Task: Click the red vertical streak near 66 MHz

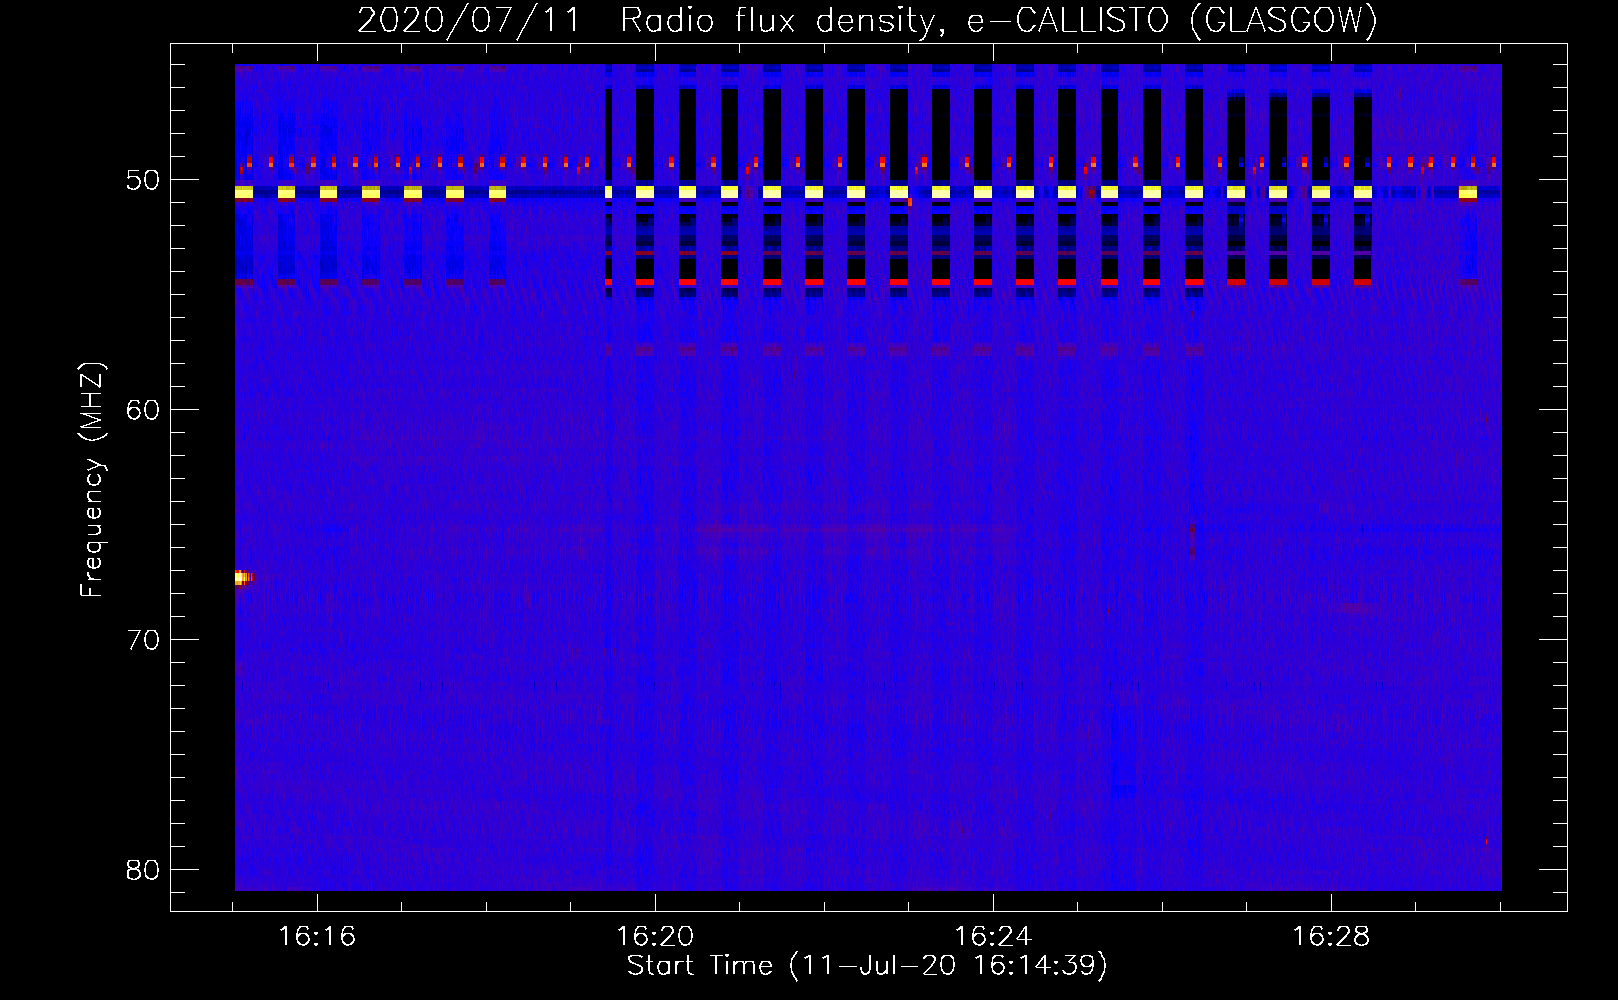Action: tap(1192, 540)
